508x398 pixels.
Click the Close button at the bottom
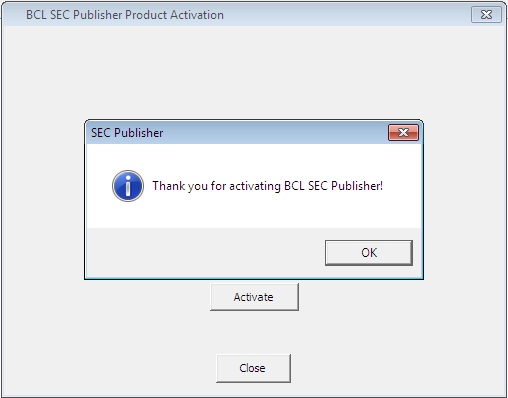click(x=253, y=368)
